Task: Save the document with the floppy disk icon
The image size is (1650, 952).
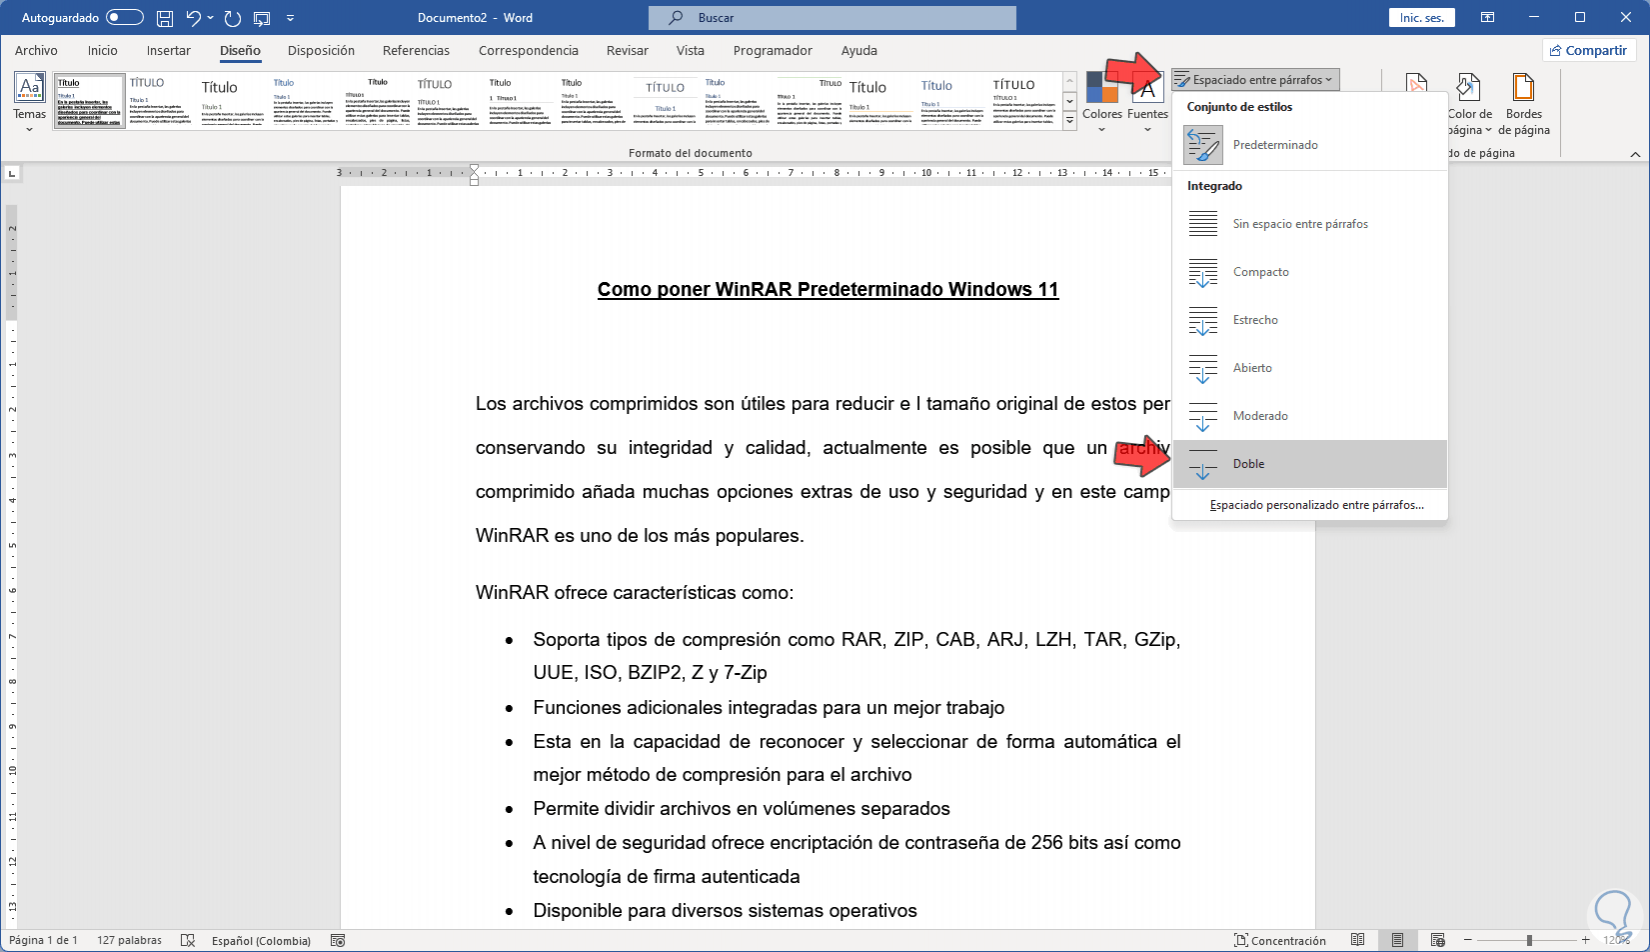Action: coord(165,18)
